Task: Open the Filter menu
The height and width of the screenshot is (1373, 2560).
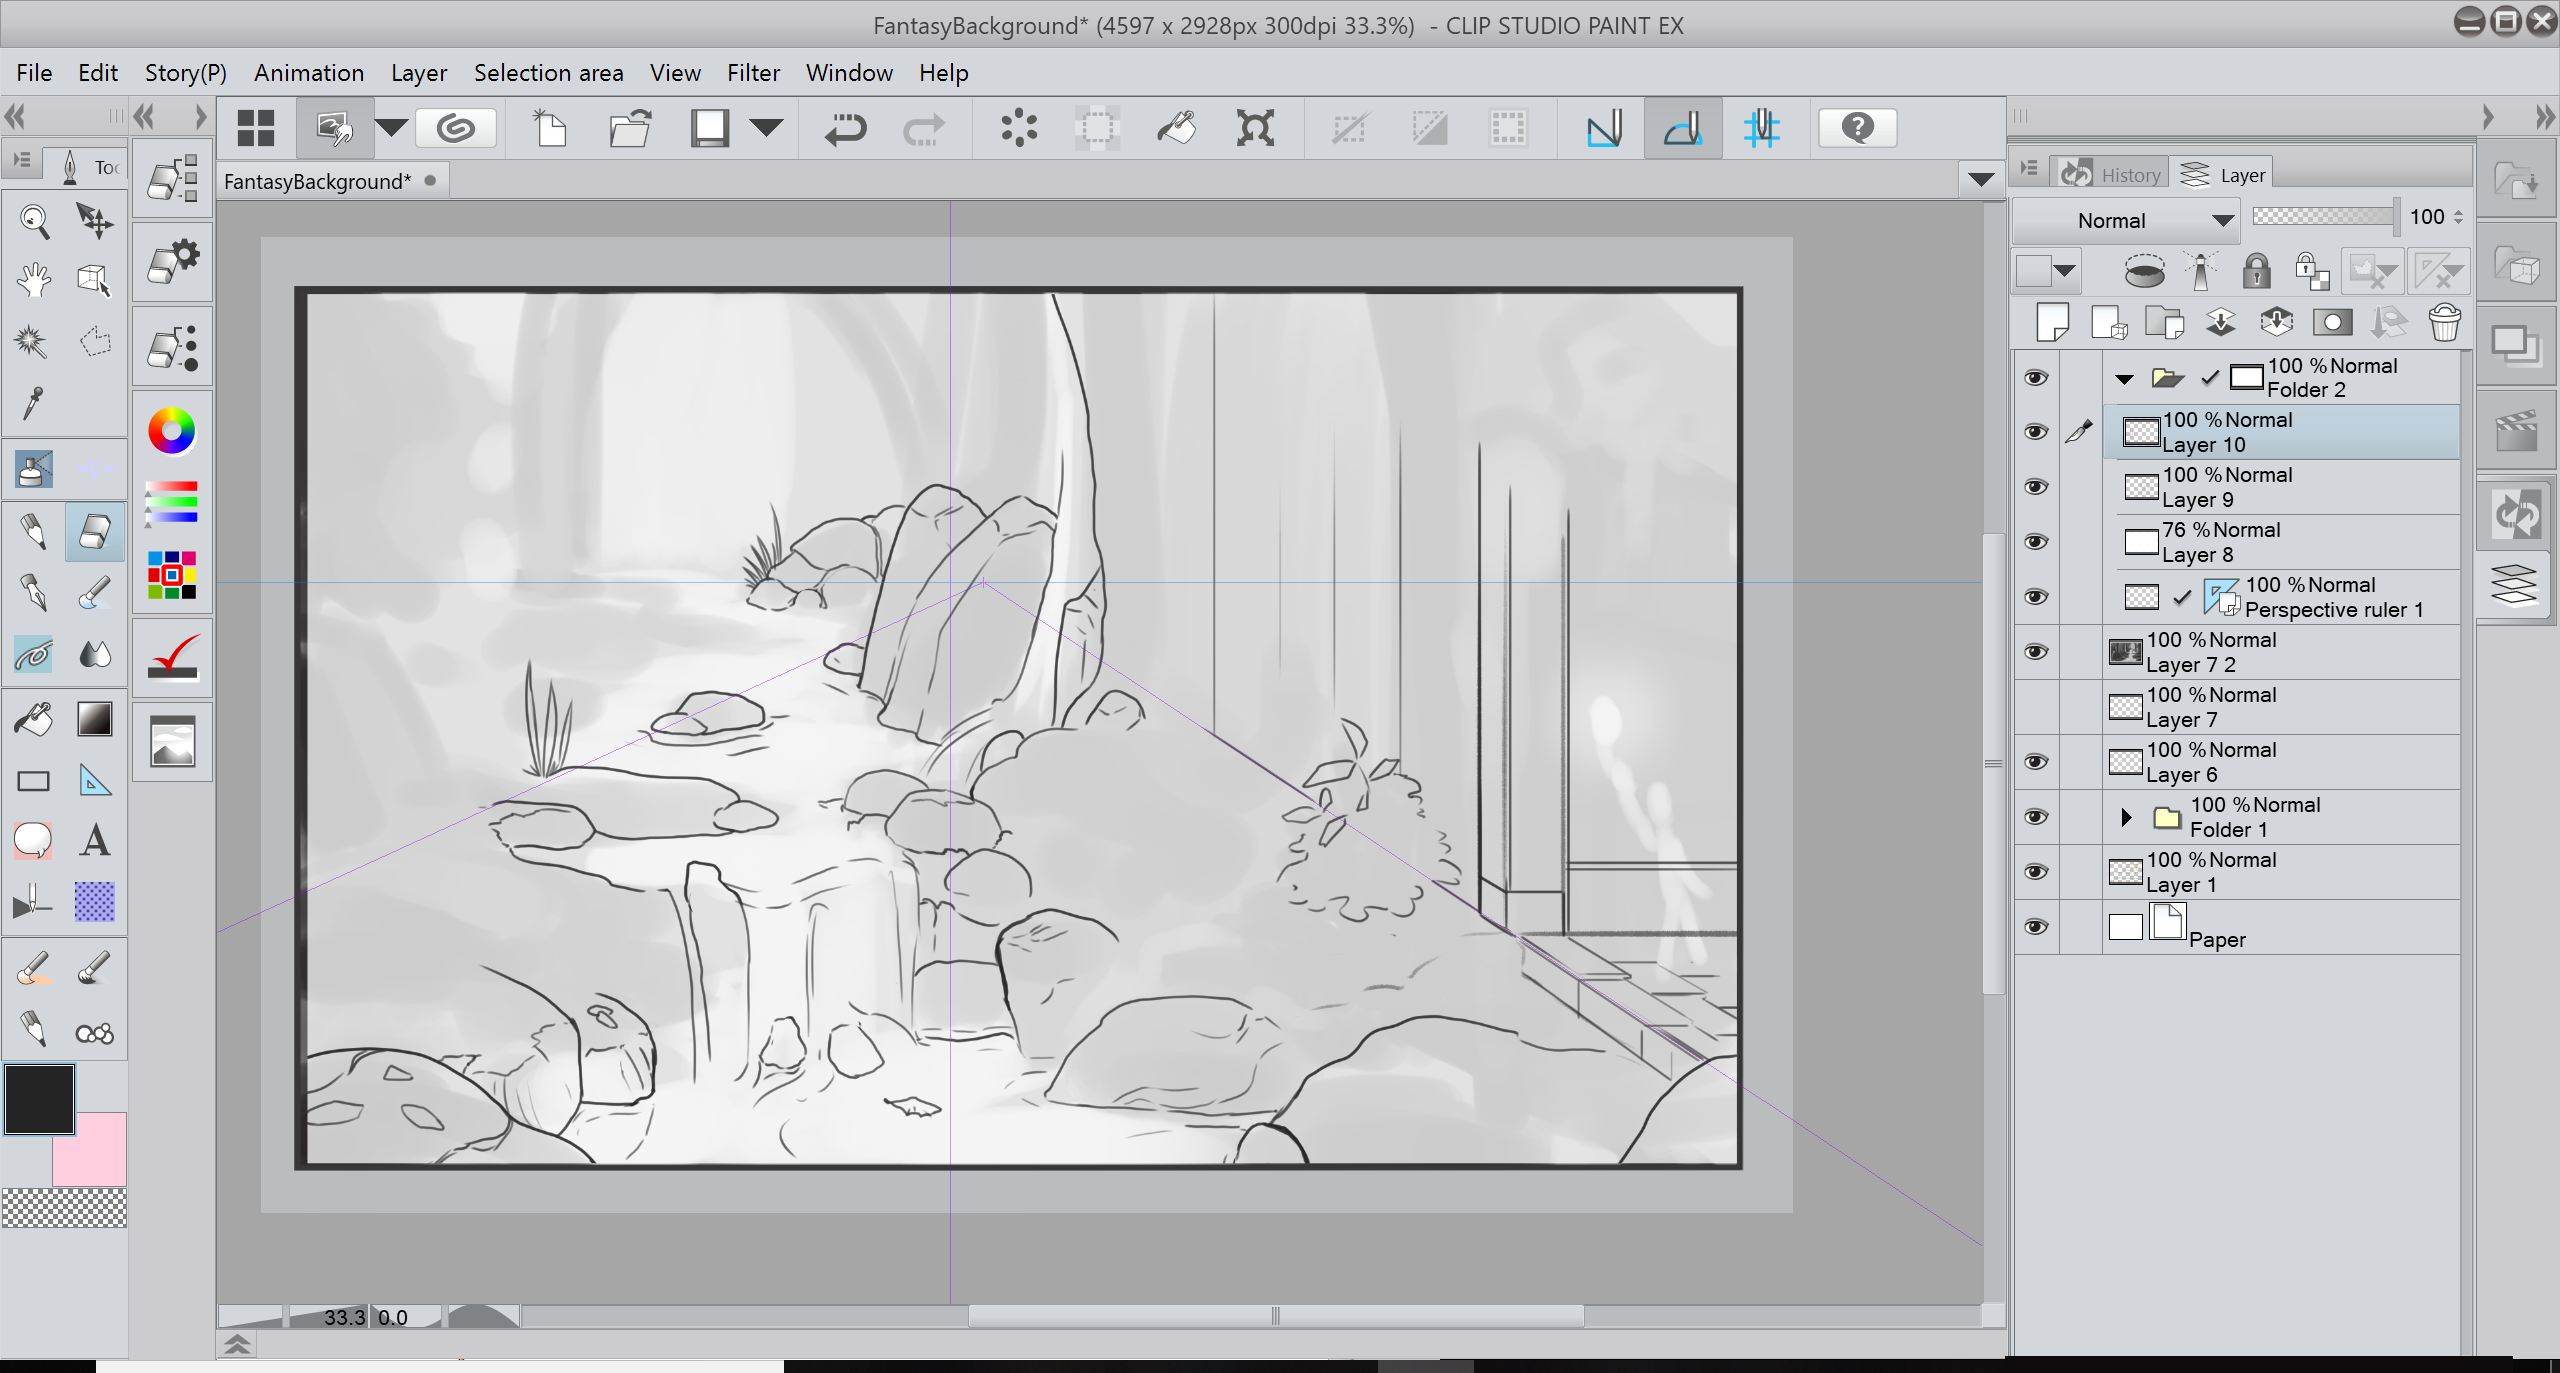Action: (x=752, y=73)
